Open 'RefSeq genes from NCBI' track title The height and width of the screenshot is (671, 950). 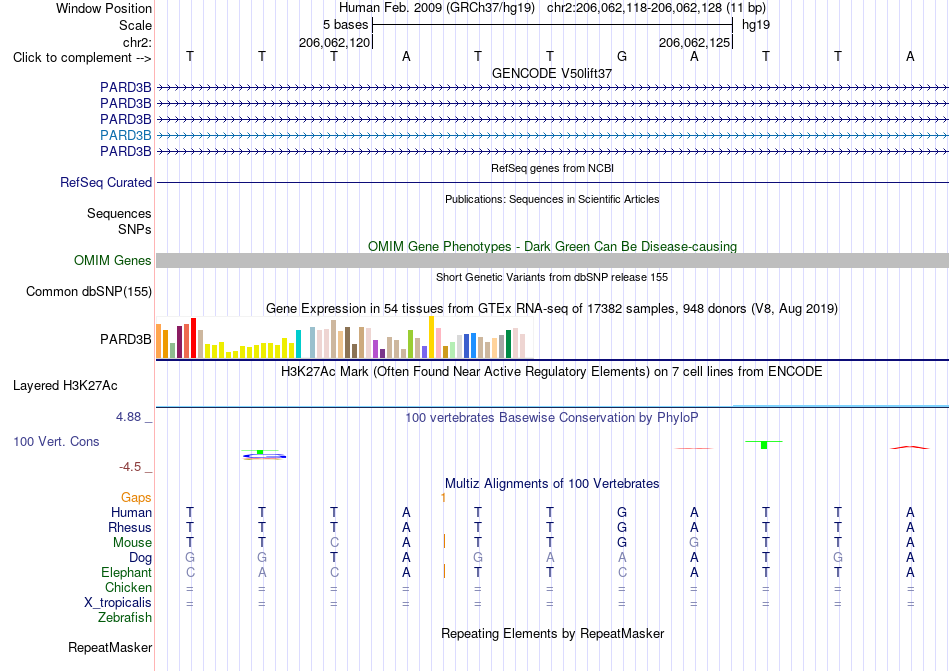552,168
